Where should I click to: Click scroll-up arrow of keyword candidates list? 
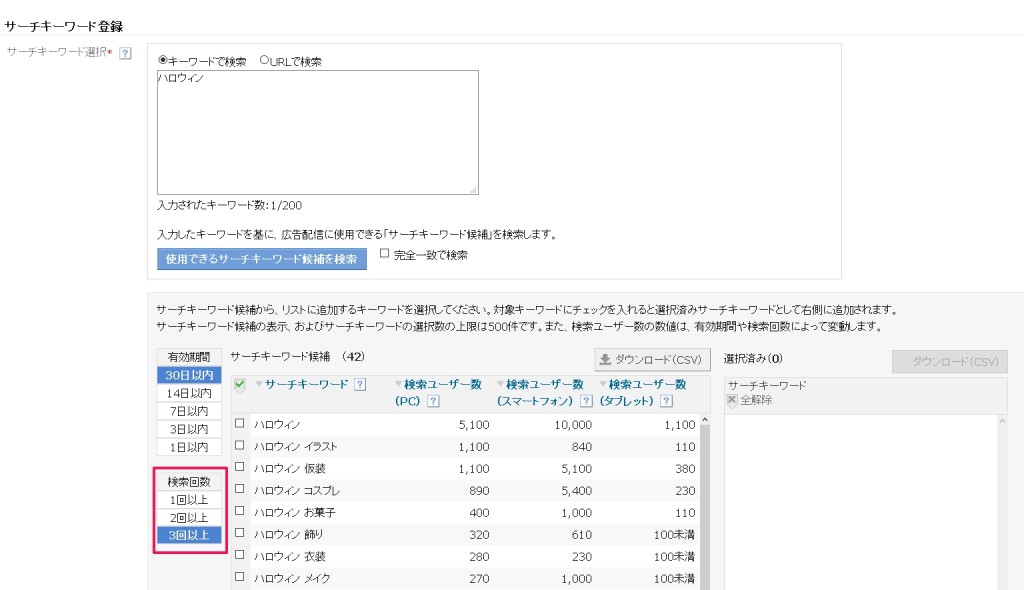click(x=705, y=419)
